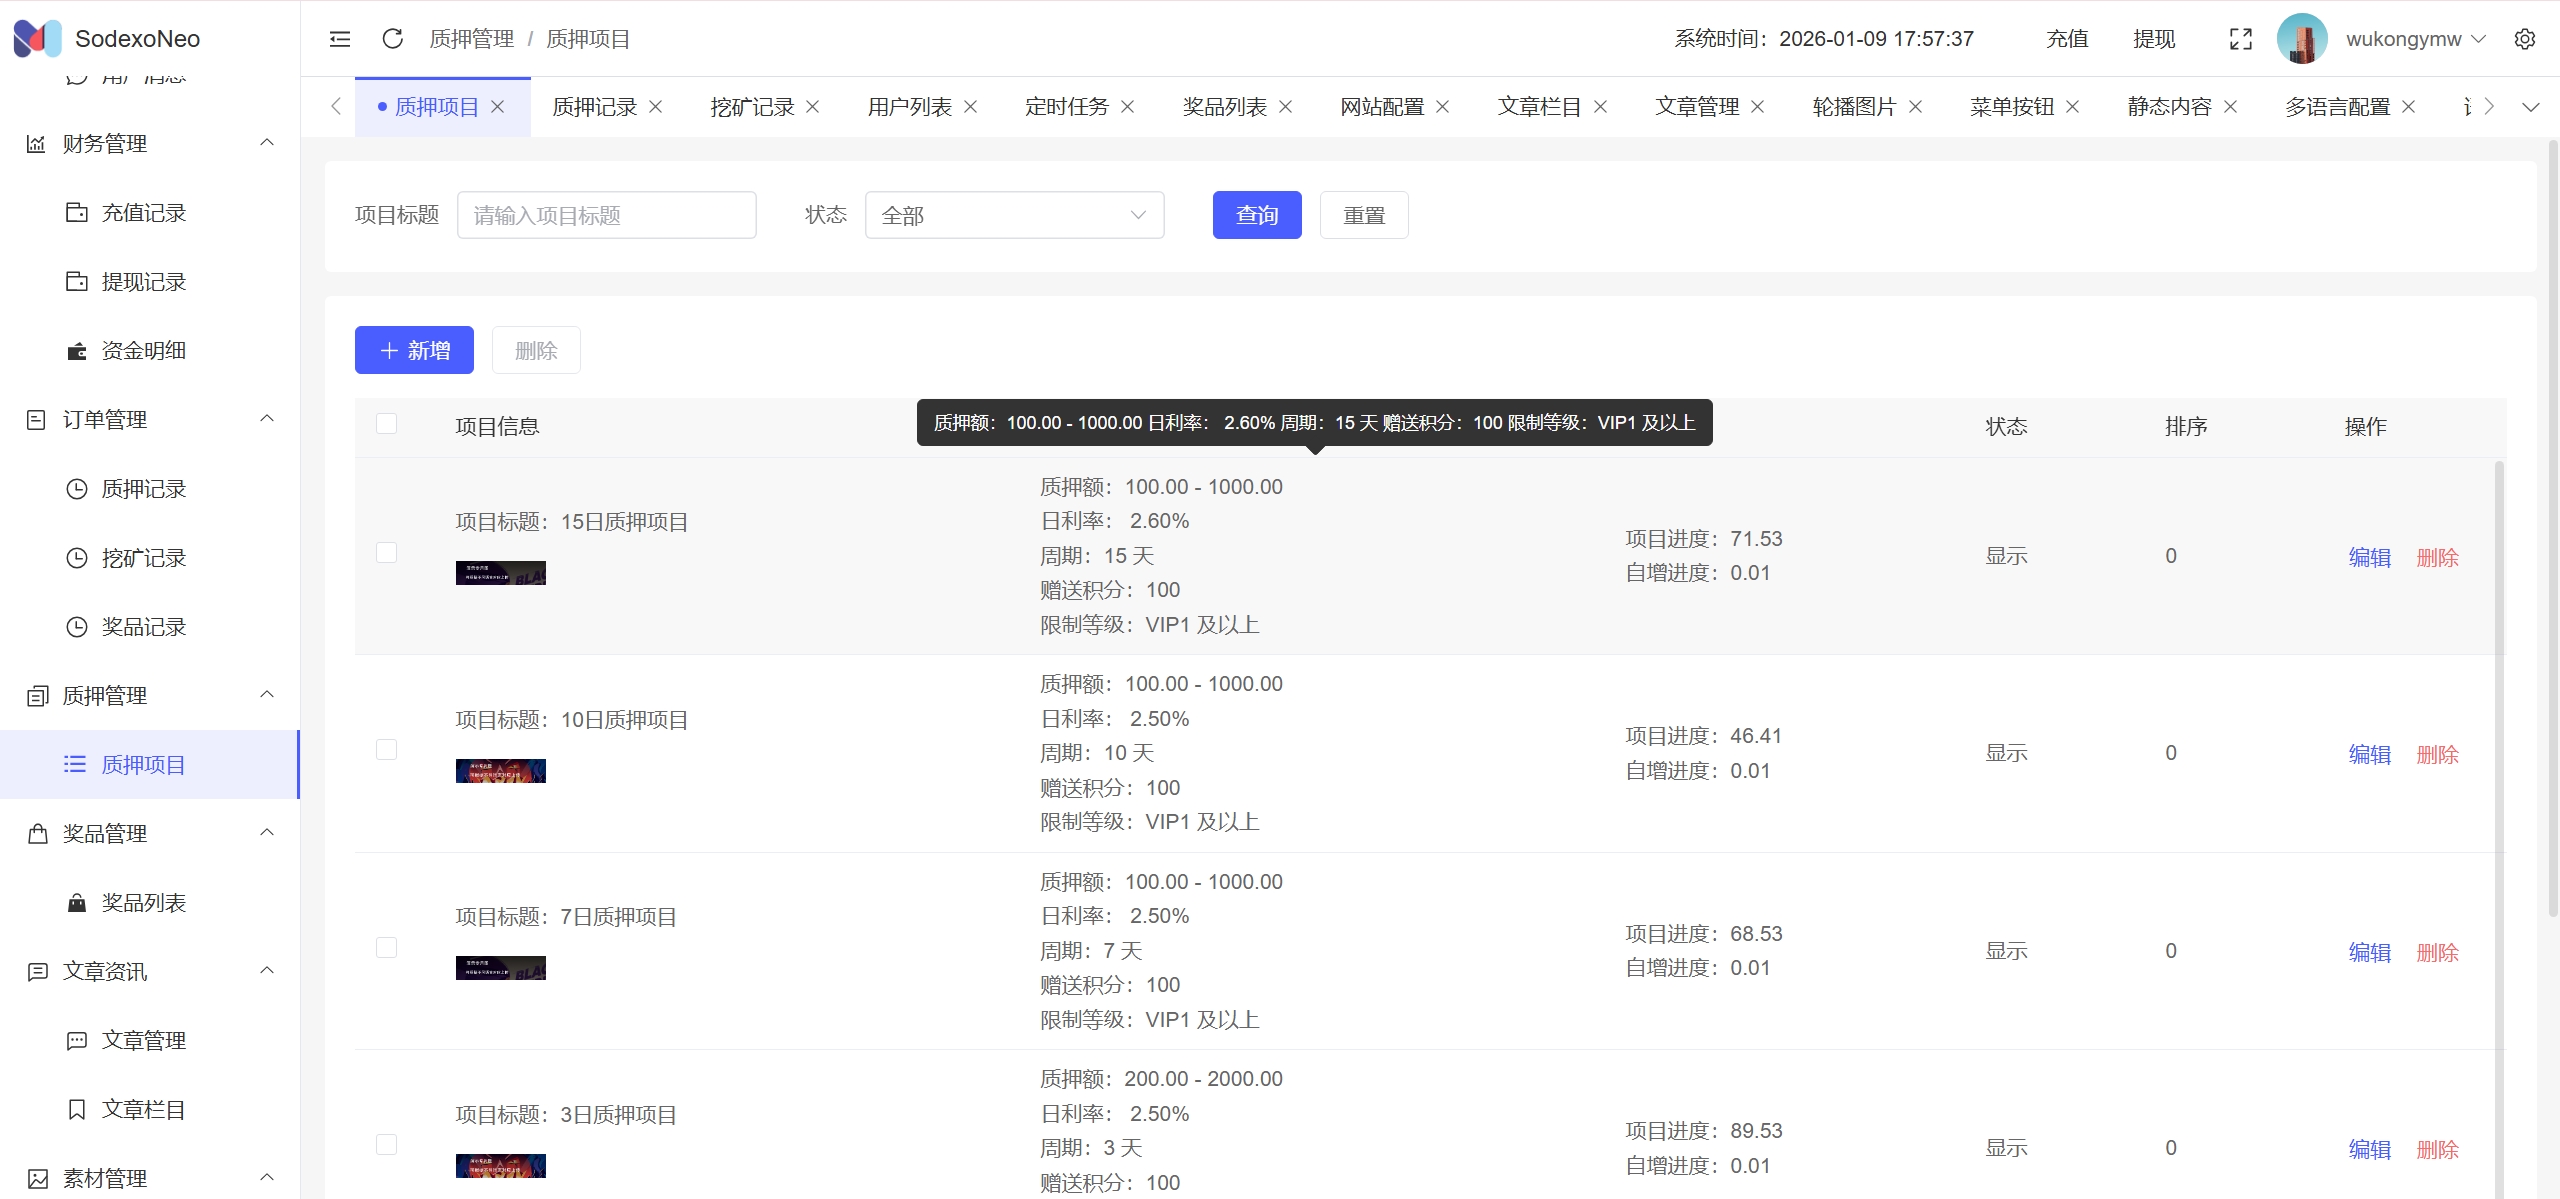Switch to the 用户列表 tab

[909, 107]
